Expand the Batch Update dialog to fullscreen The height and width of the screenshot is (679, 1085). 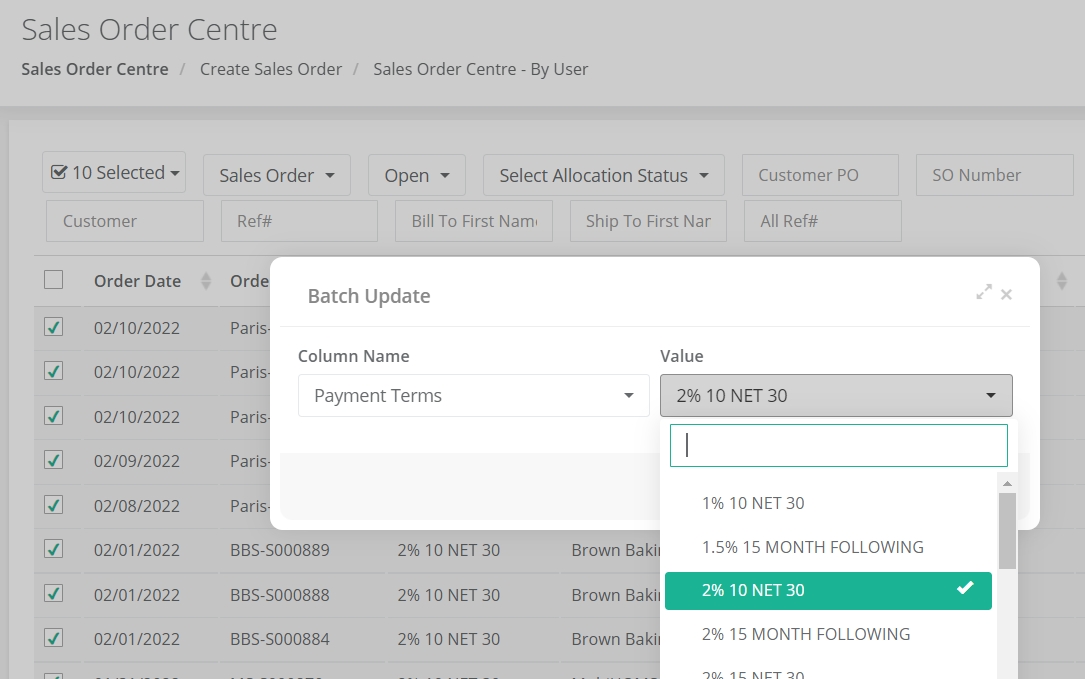point(983,292)
